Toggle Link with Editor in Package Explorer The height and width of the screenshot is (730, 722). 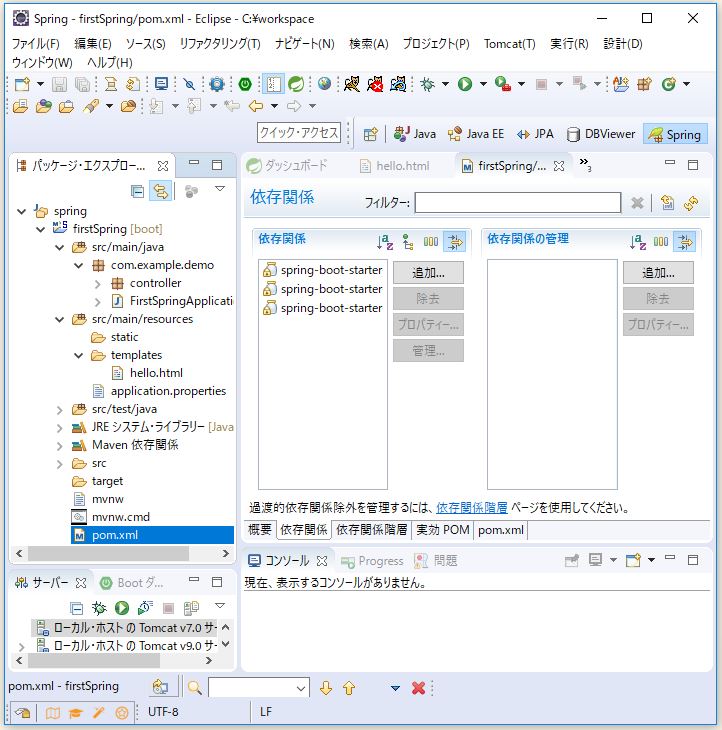(161, 191)
